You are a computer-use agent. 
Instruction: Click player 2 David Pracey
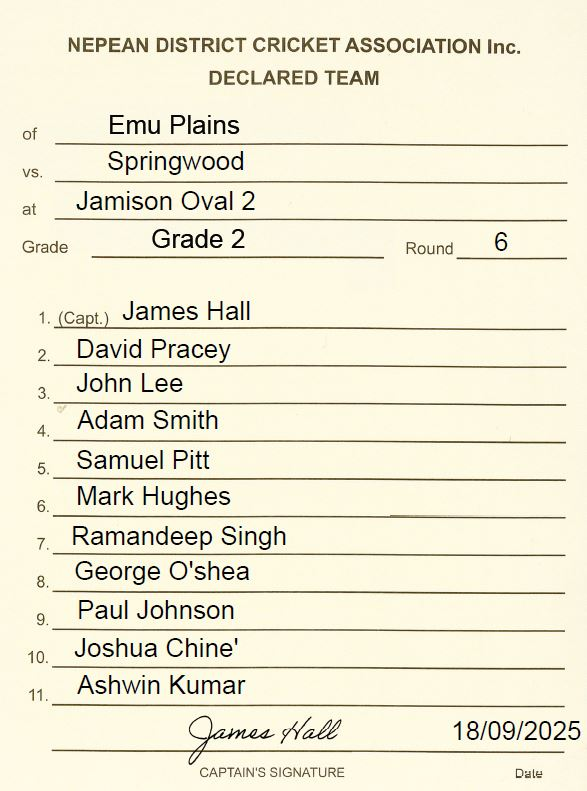153,349
